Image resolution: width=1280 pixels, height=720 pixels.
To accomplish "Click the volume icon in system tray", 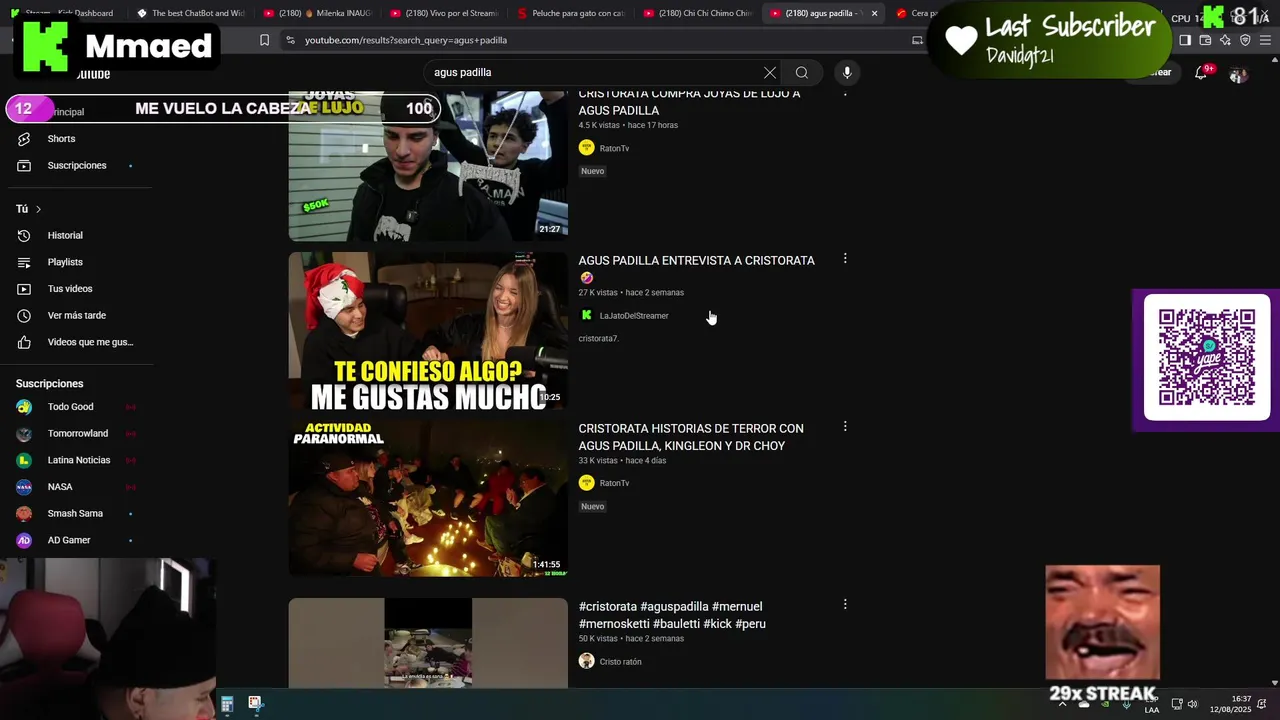I will pyautogui.click(x=1192, y=704).
